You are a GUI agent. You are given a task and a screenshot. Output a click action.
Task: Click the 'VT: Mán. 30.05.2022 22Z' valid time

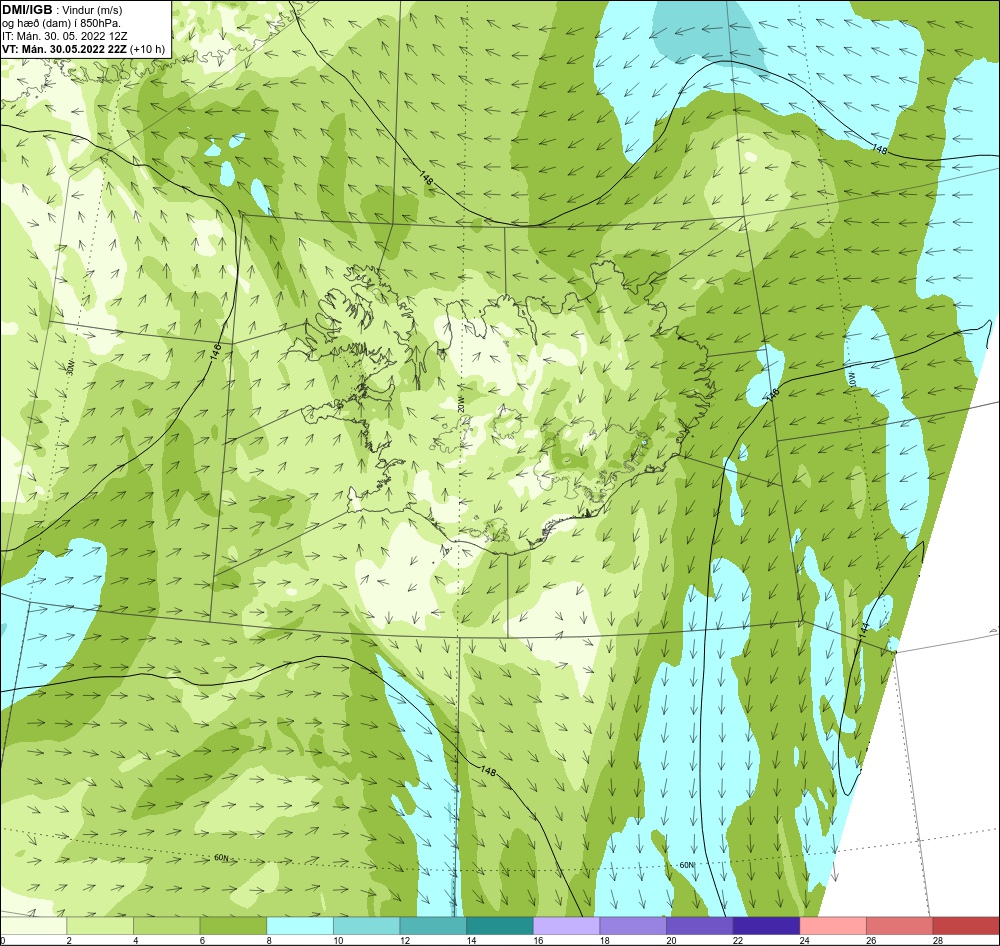point(64,49)
